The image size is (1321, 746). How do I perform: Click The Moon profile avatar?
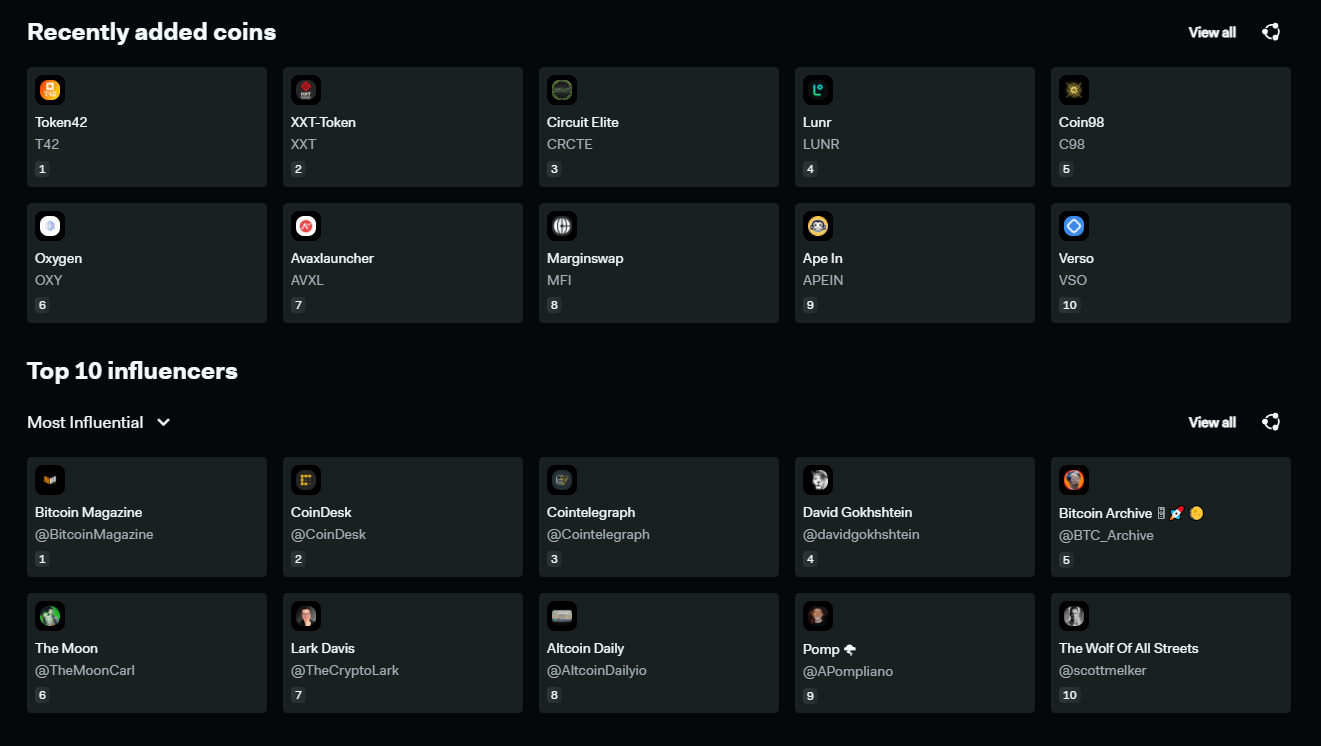(50, 616)
